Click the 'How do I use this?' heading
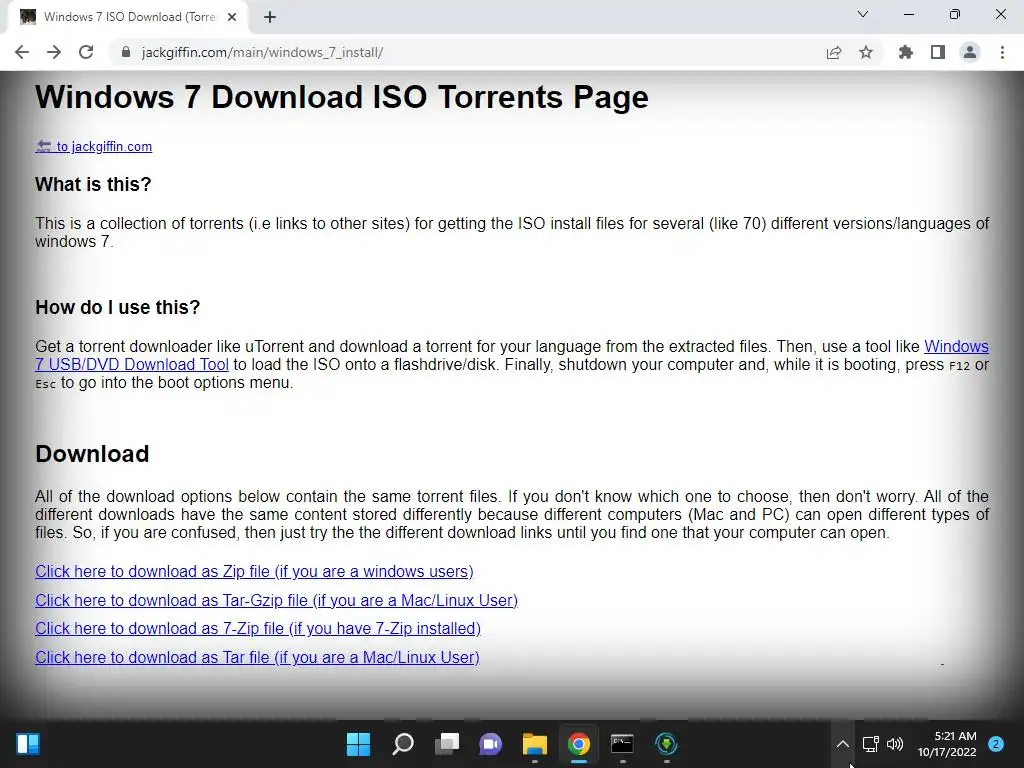 coord(118,307)
